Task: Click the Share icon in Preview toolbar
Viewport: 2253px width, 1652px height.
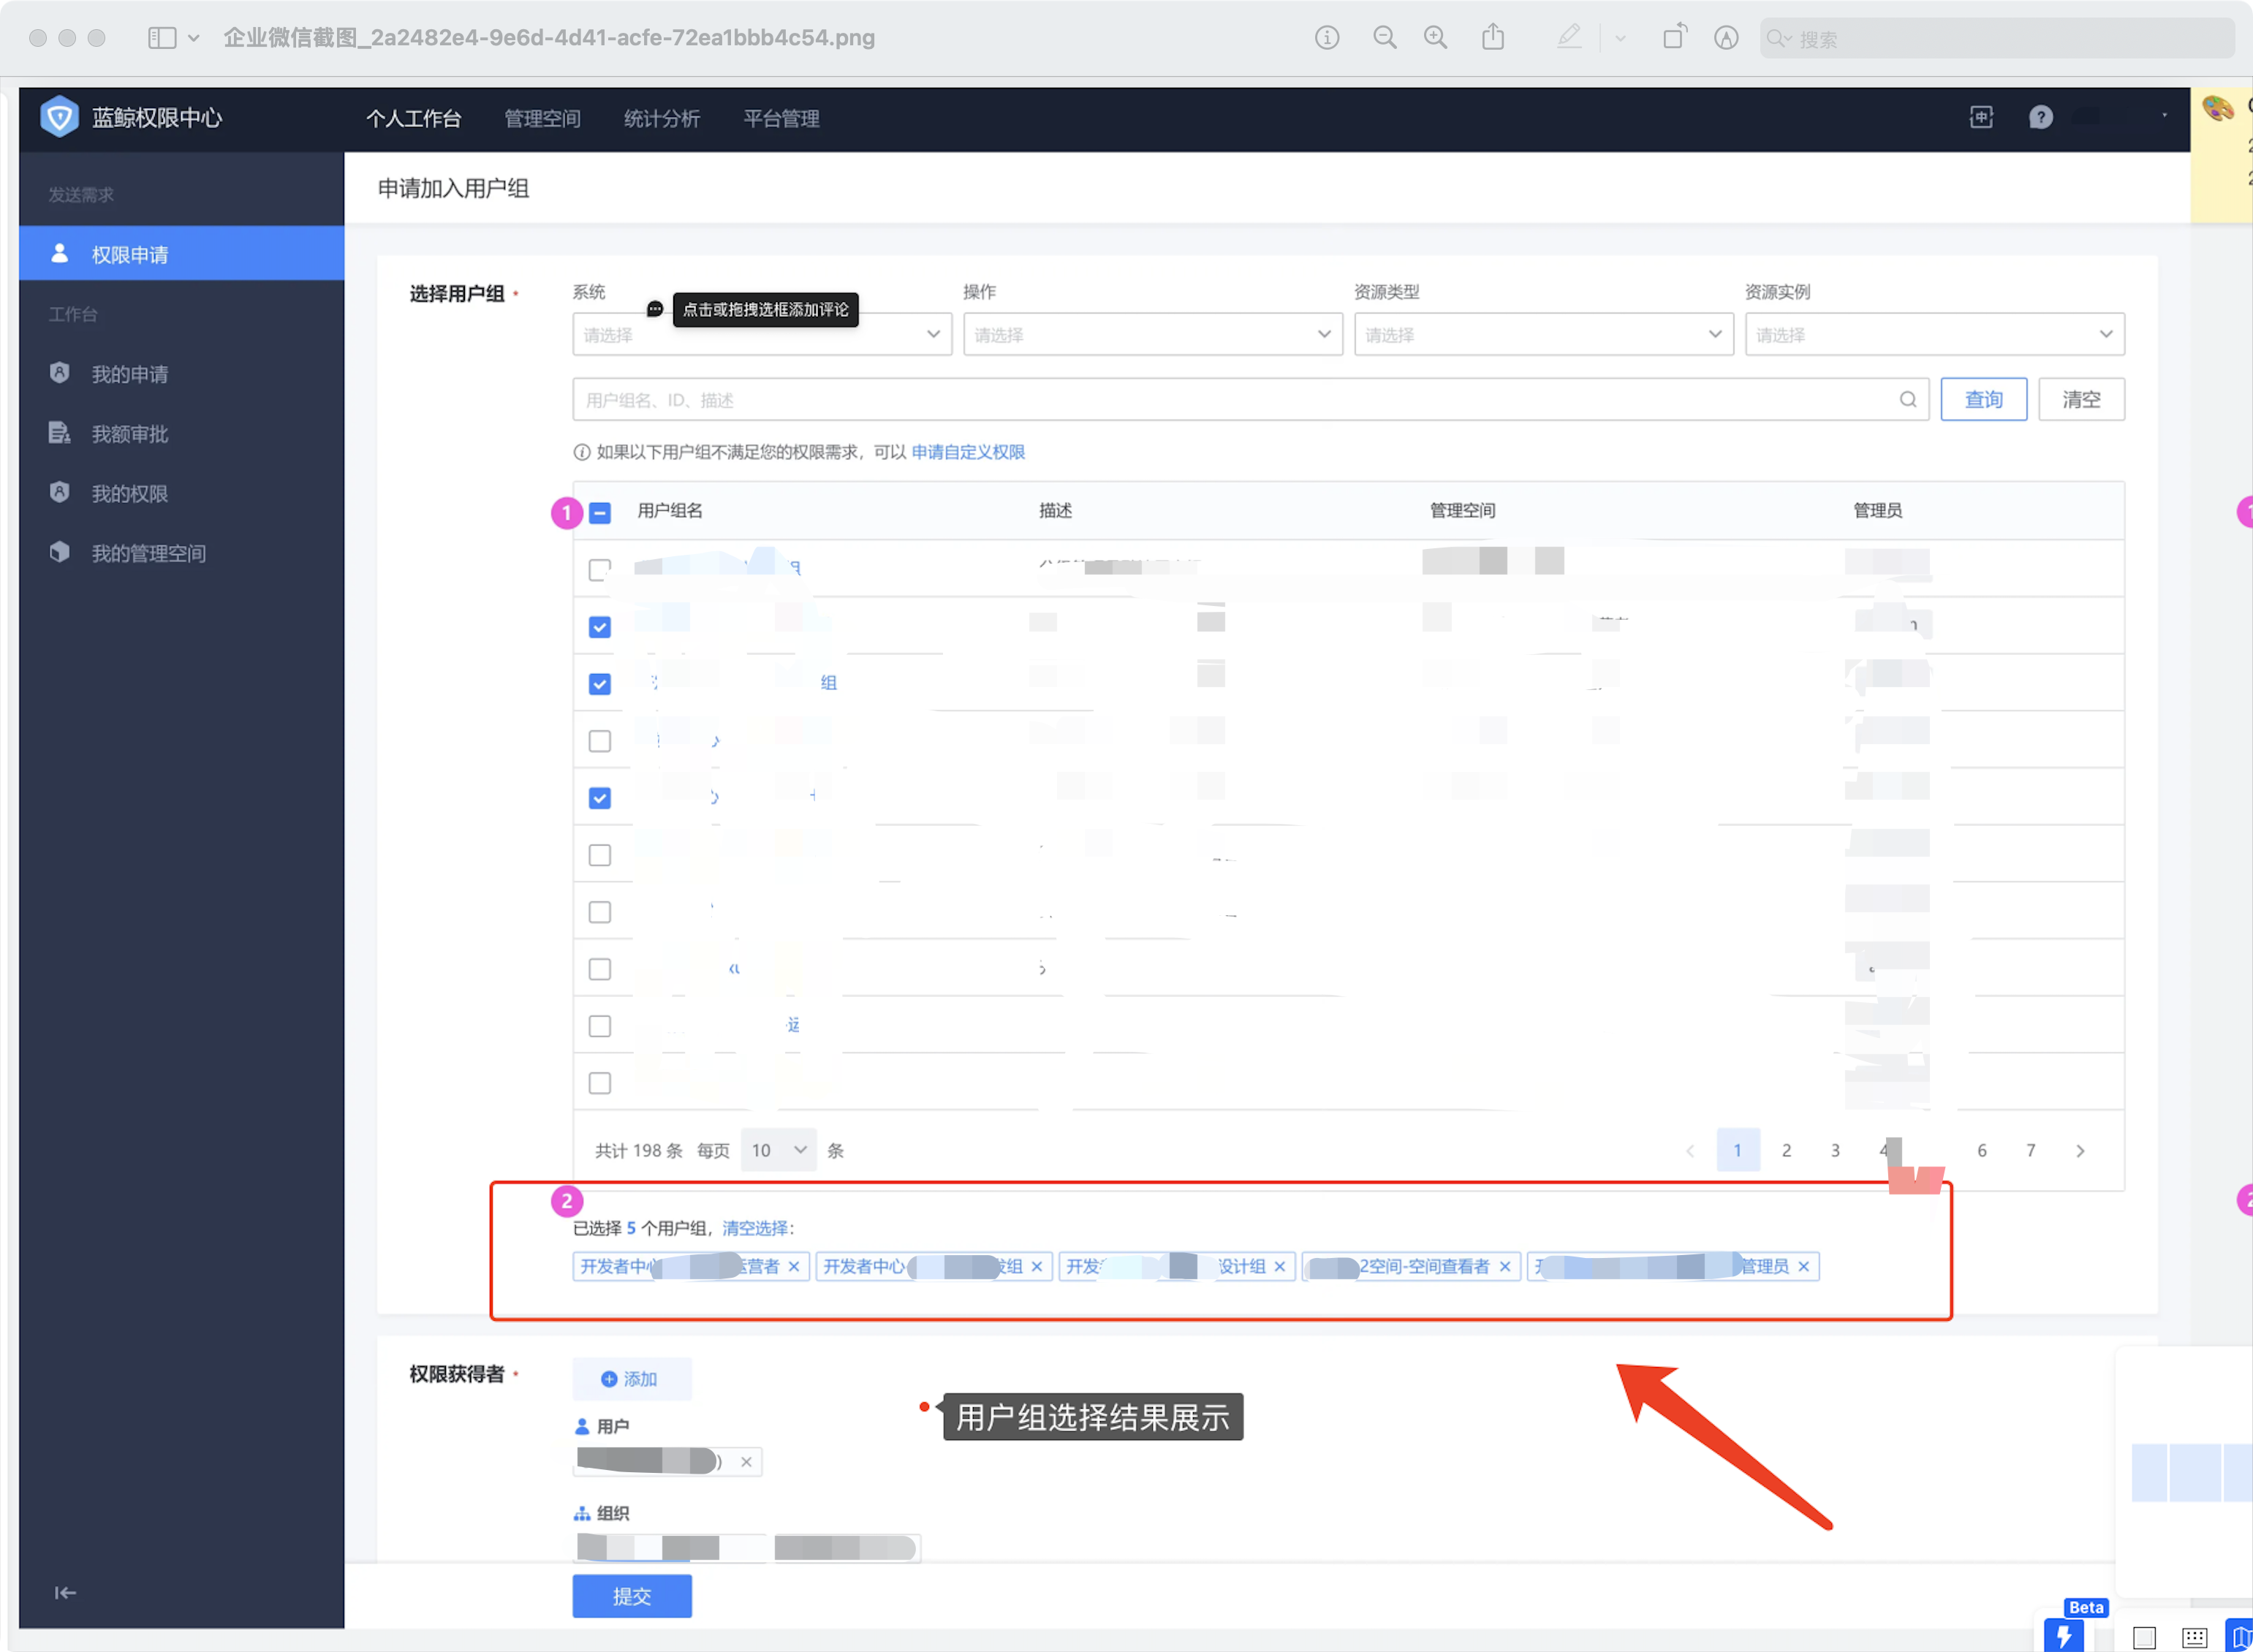Action: click(x=1492, y=37)
